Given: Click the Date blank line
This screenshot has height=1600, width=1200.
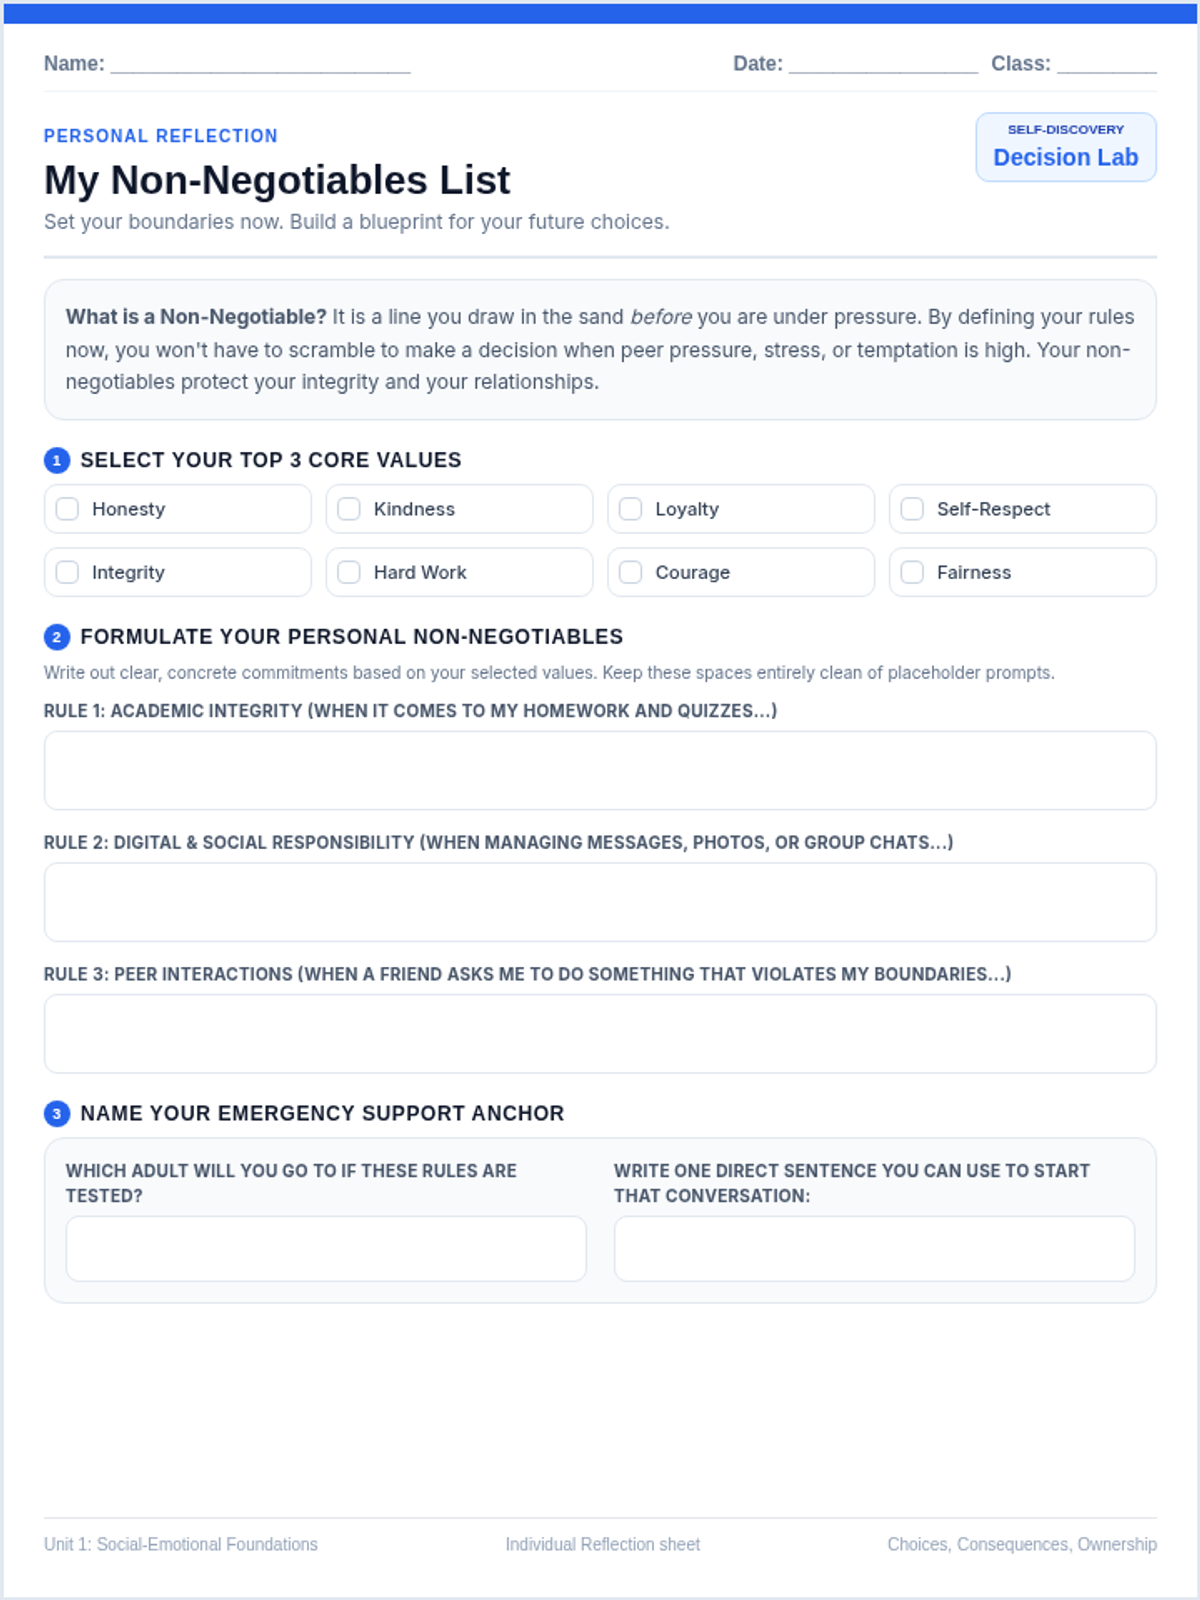Looking at the screenshot, I should (884, 65).
